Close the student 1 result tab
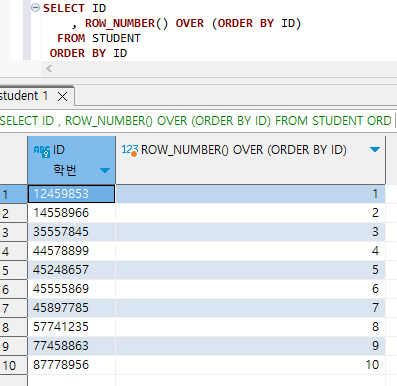397x386 pixels. tap(62, 97)
